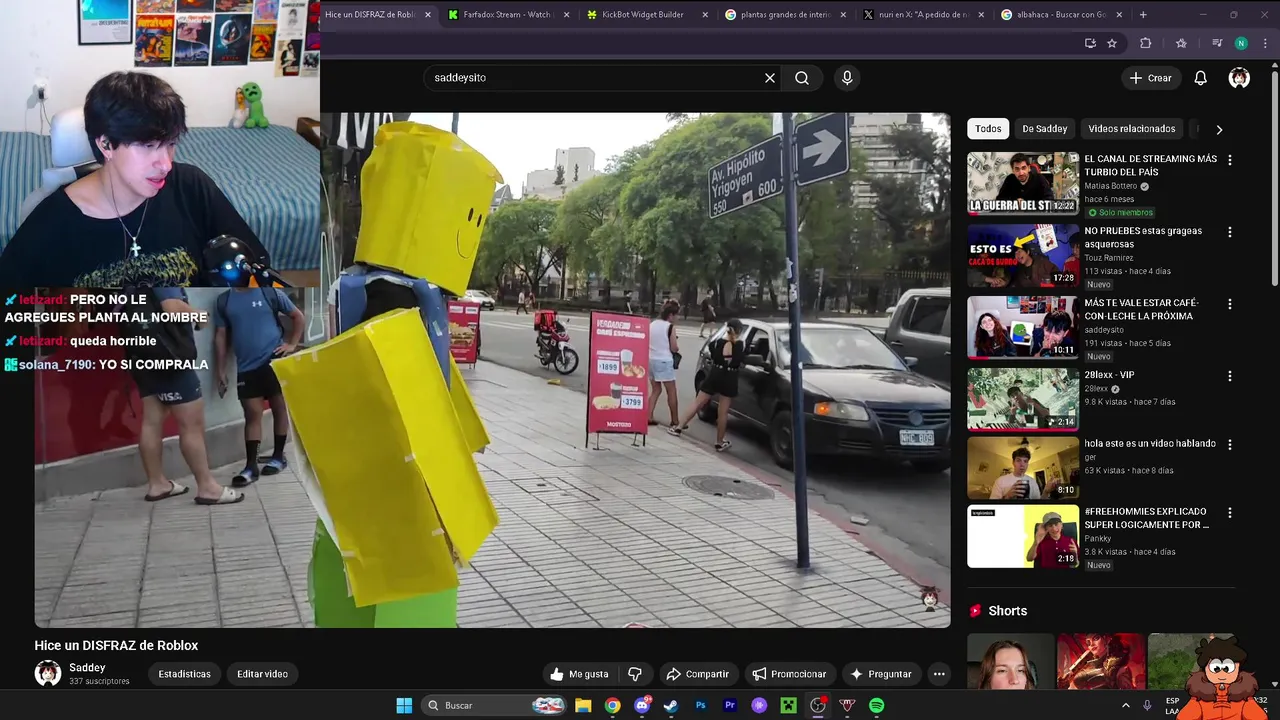
Task: Click the Preguntar button
Action: pos(881,674)
